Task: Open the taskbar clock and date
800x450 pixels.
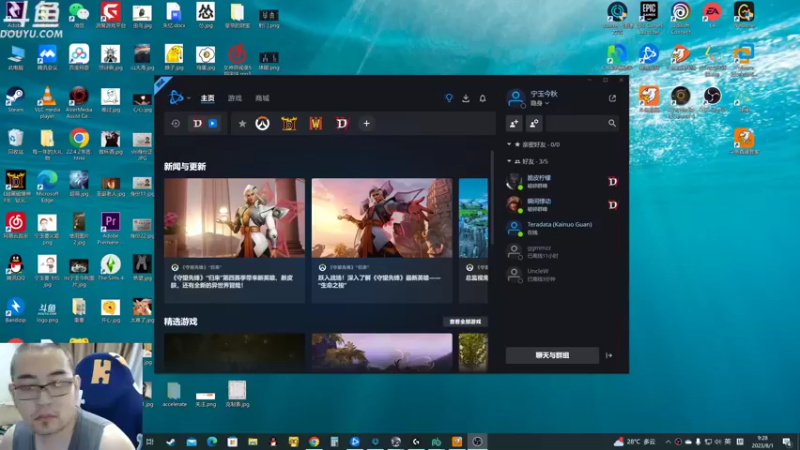Action: [762, 442]
